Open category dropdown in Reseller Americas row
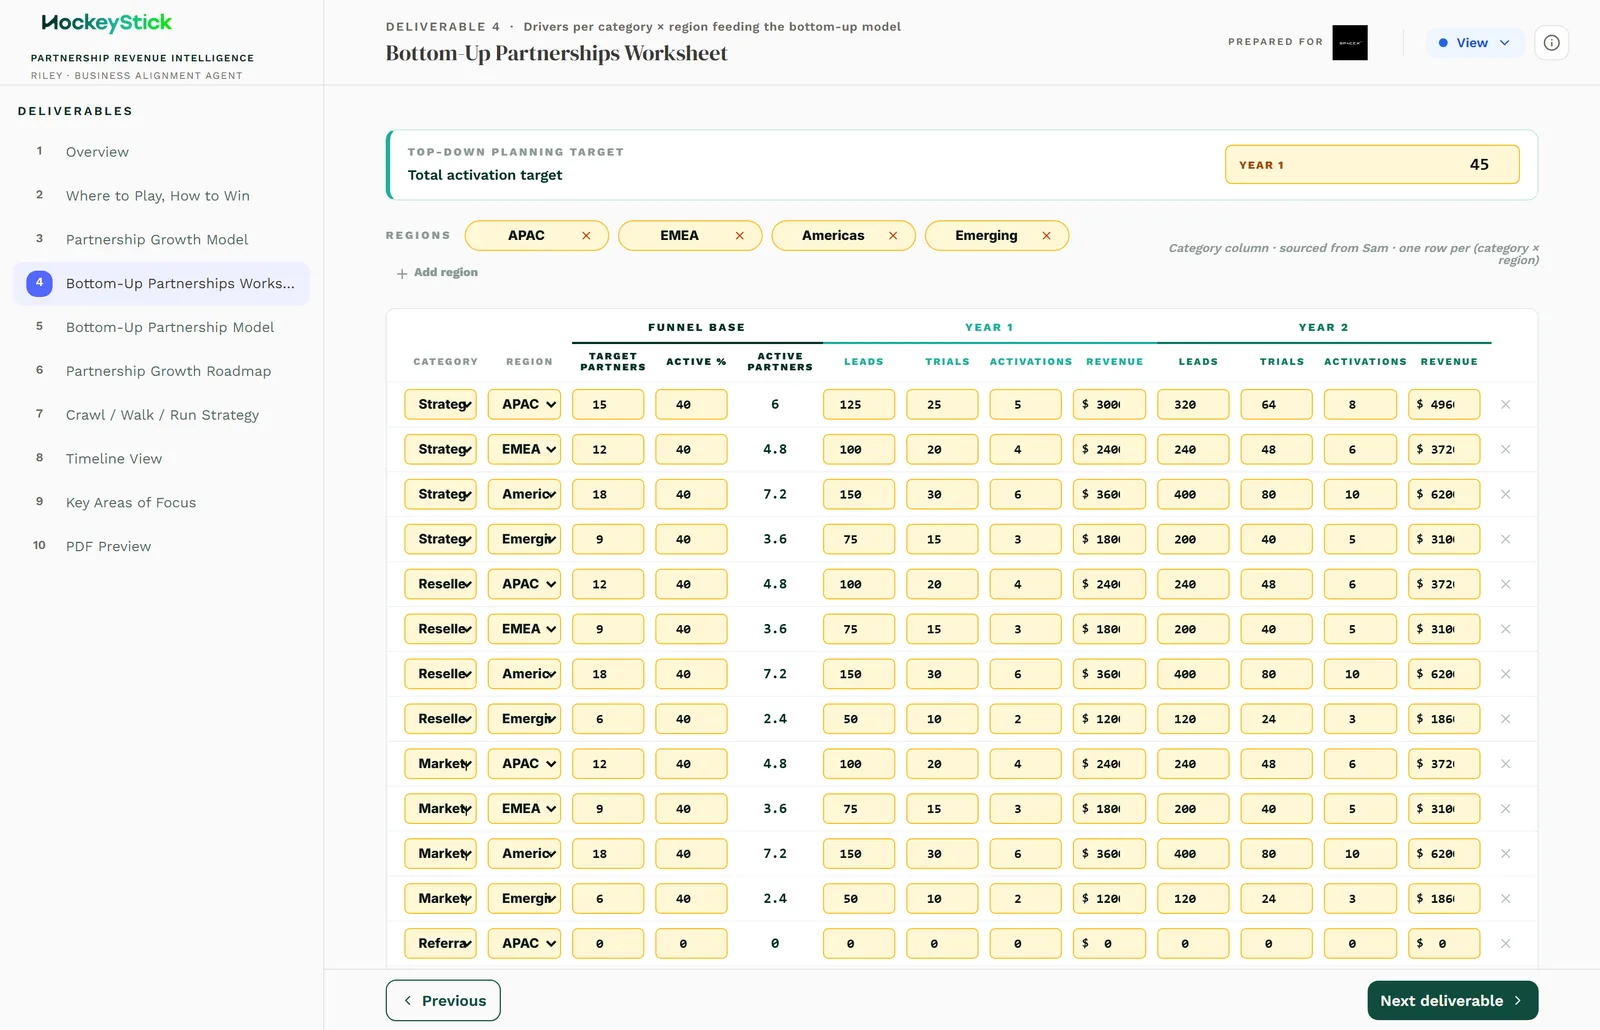The height and width of the screenshot is (1030, 1600). click(x=440, y=674)
